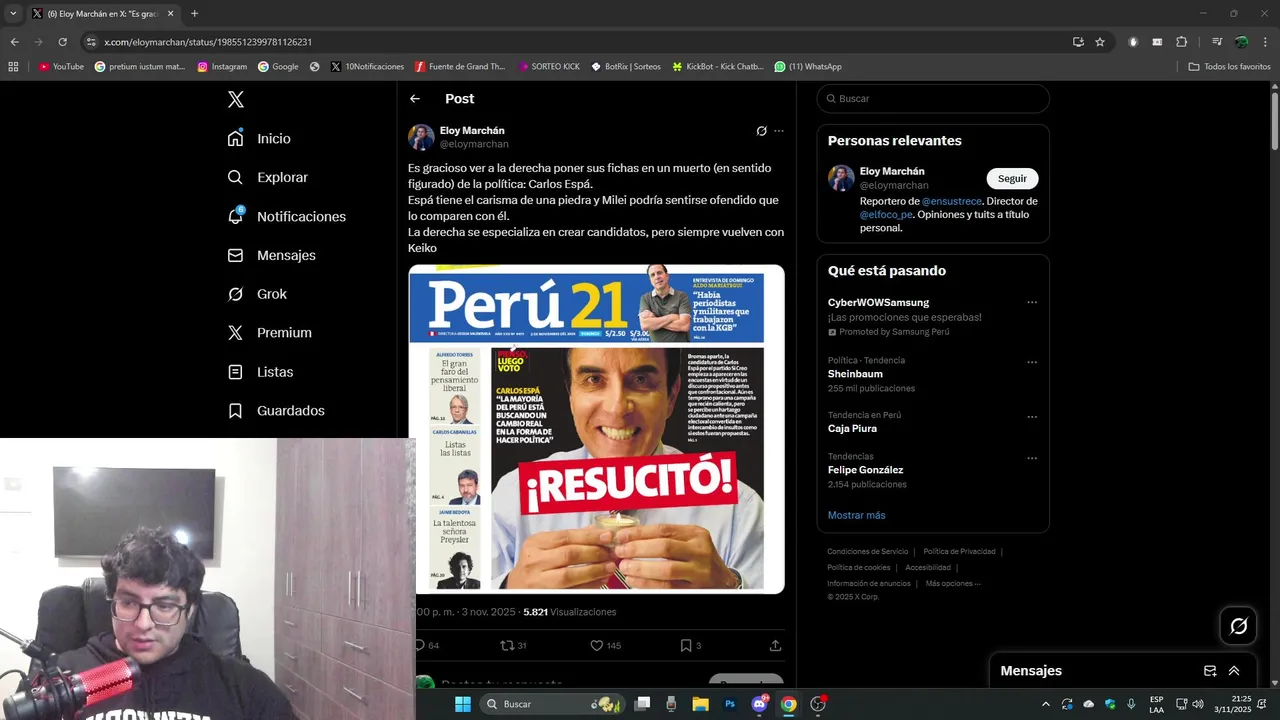Like the post with 145 likes

[605, 645]
